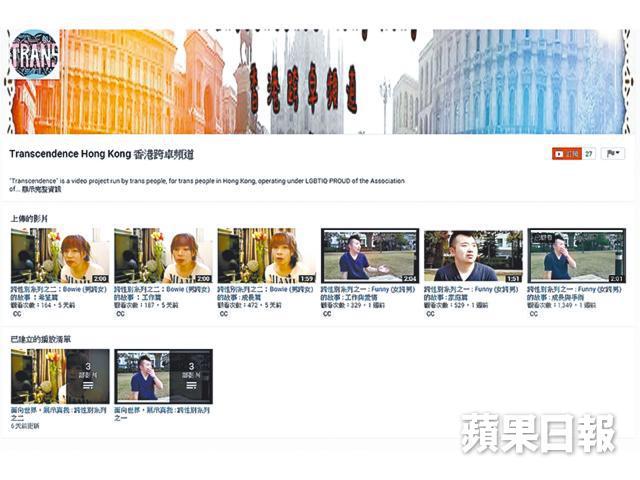Click the TRANS channel avatar logo

[35, 54]
